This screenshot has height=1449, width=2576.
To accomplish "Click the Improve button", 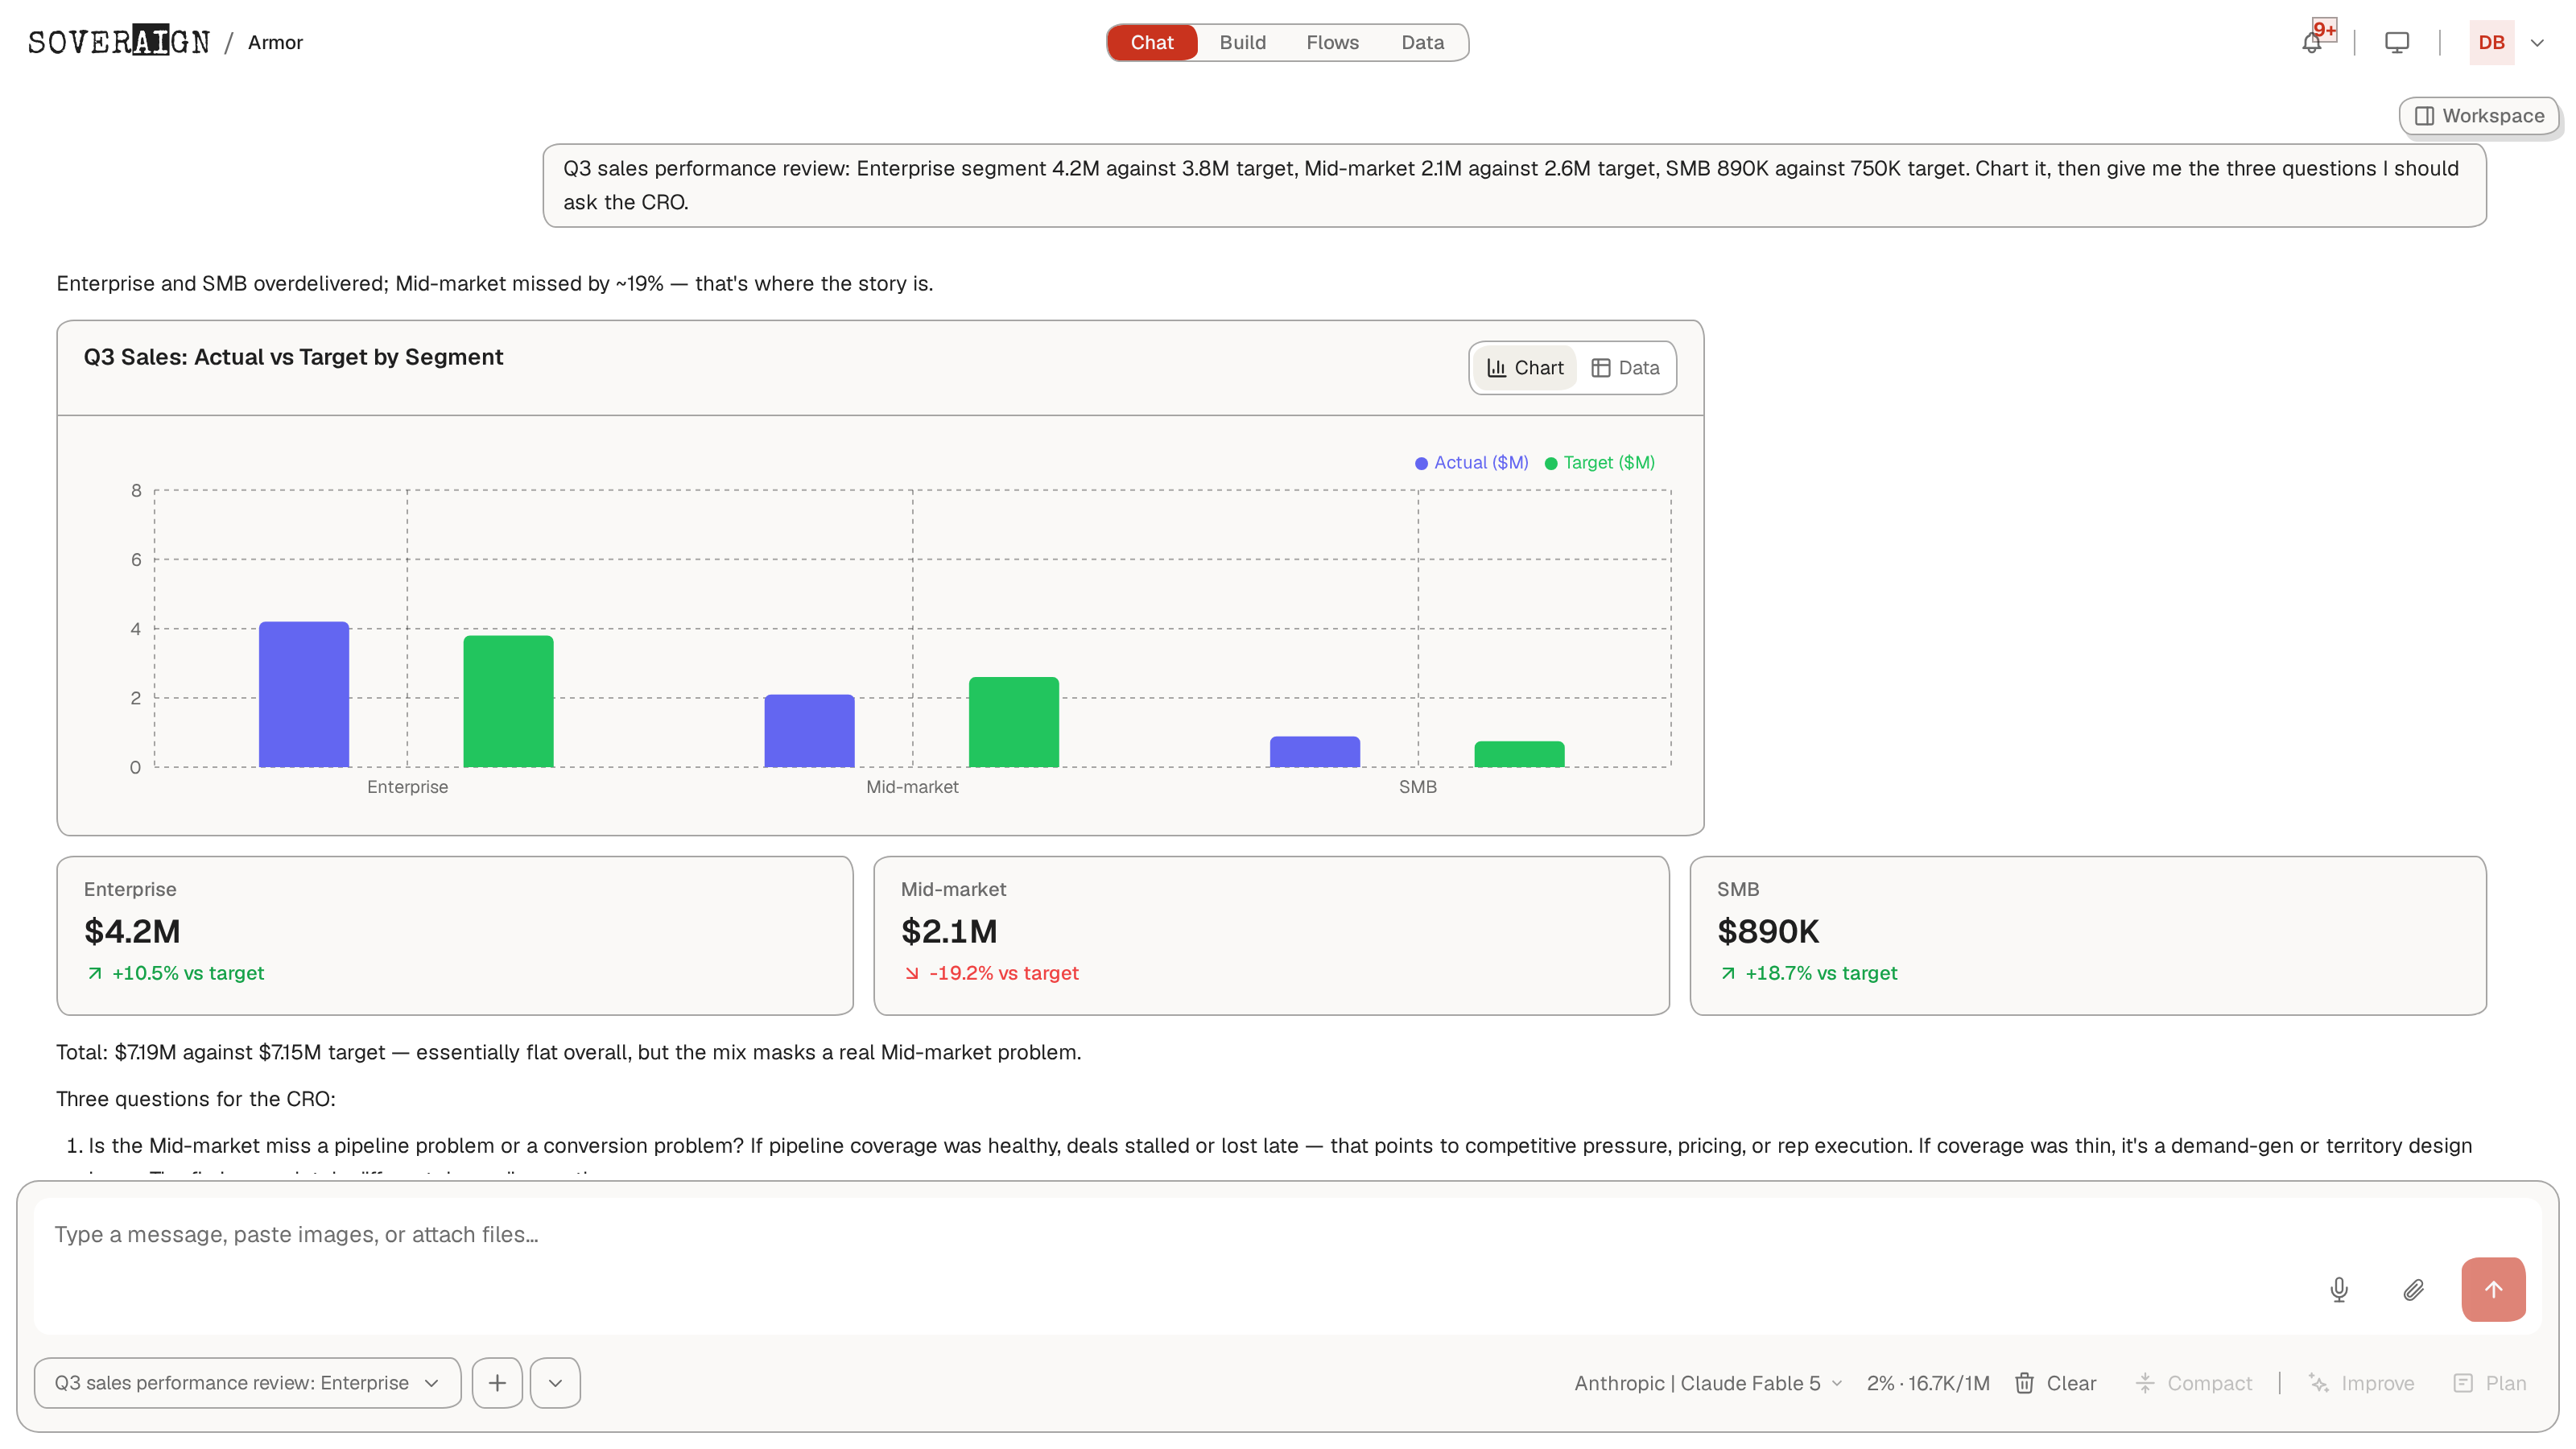I will [x=2361, y=1383].
